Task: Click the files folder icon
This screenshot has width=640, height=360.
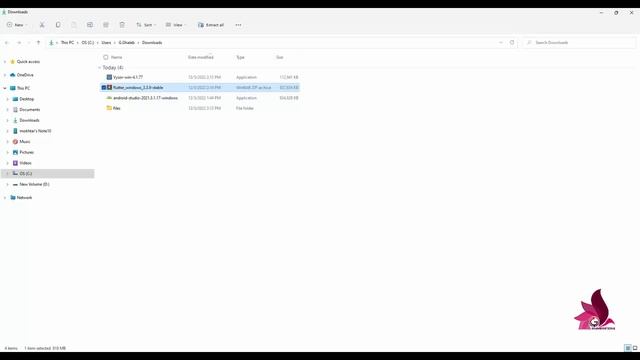Action: point(109,108)
